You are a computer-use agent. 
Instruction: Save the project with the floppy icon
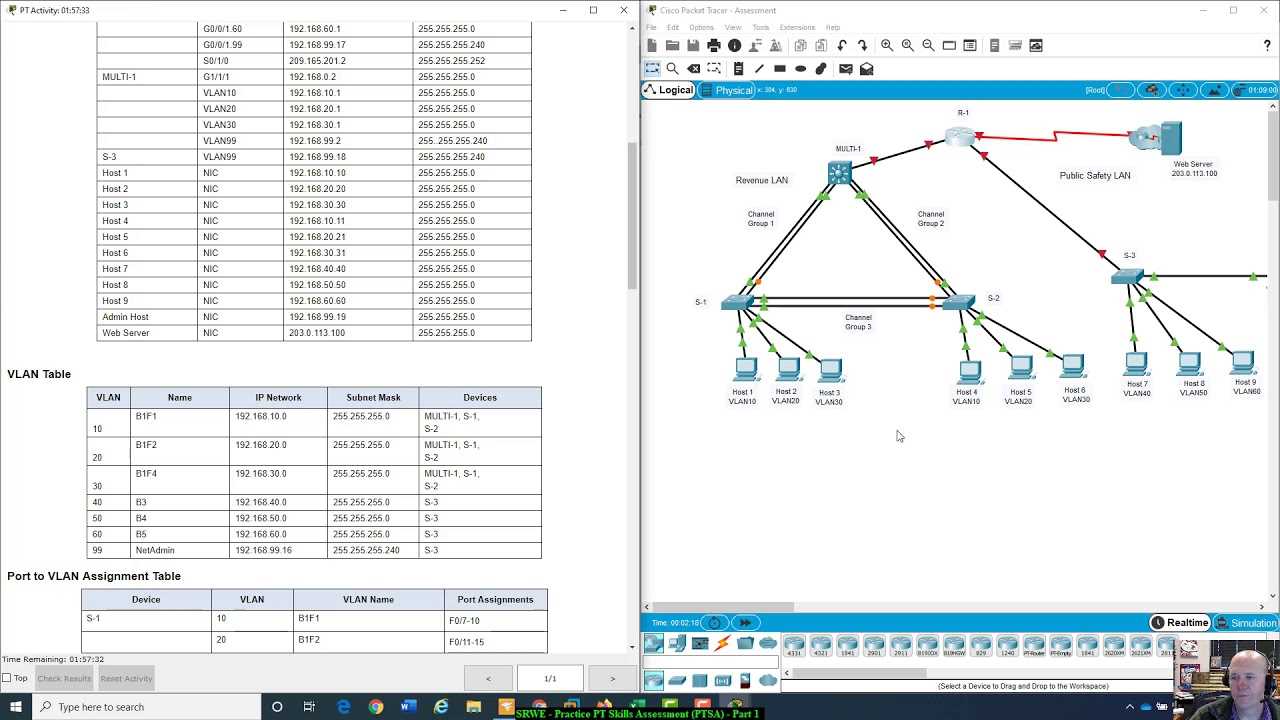point(693,45)
